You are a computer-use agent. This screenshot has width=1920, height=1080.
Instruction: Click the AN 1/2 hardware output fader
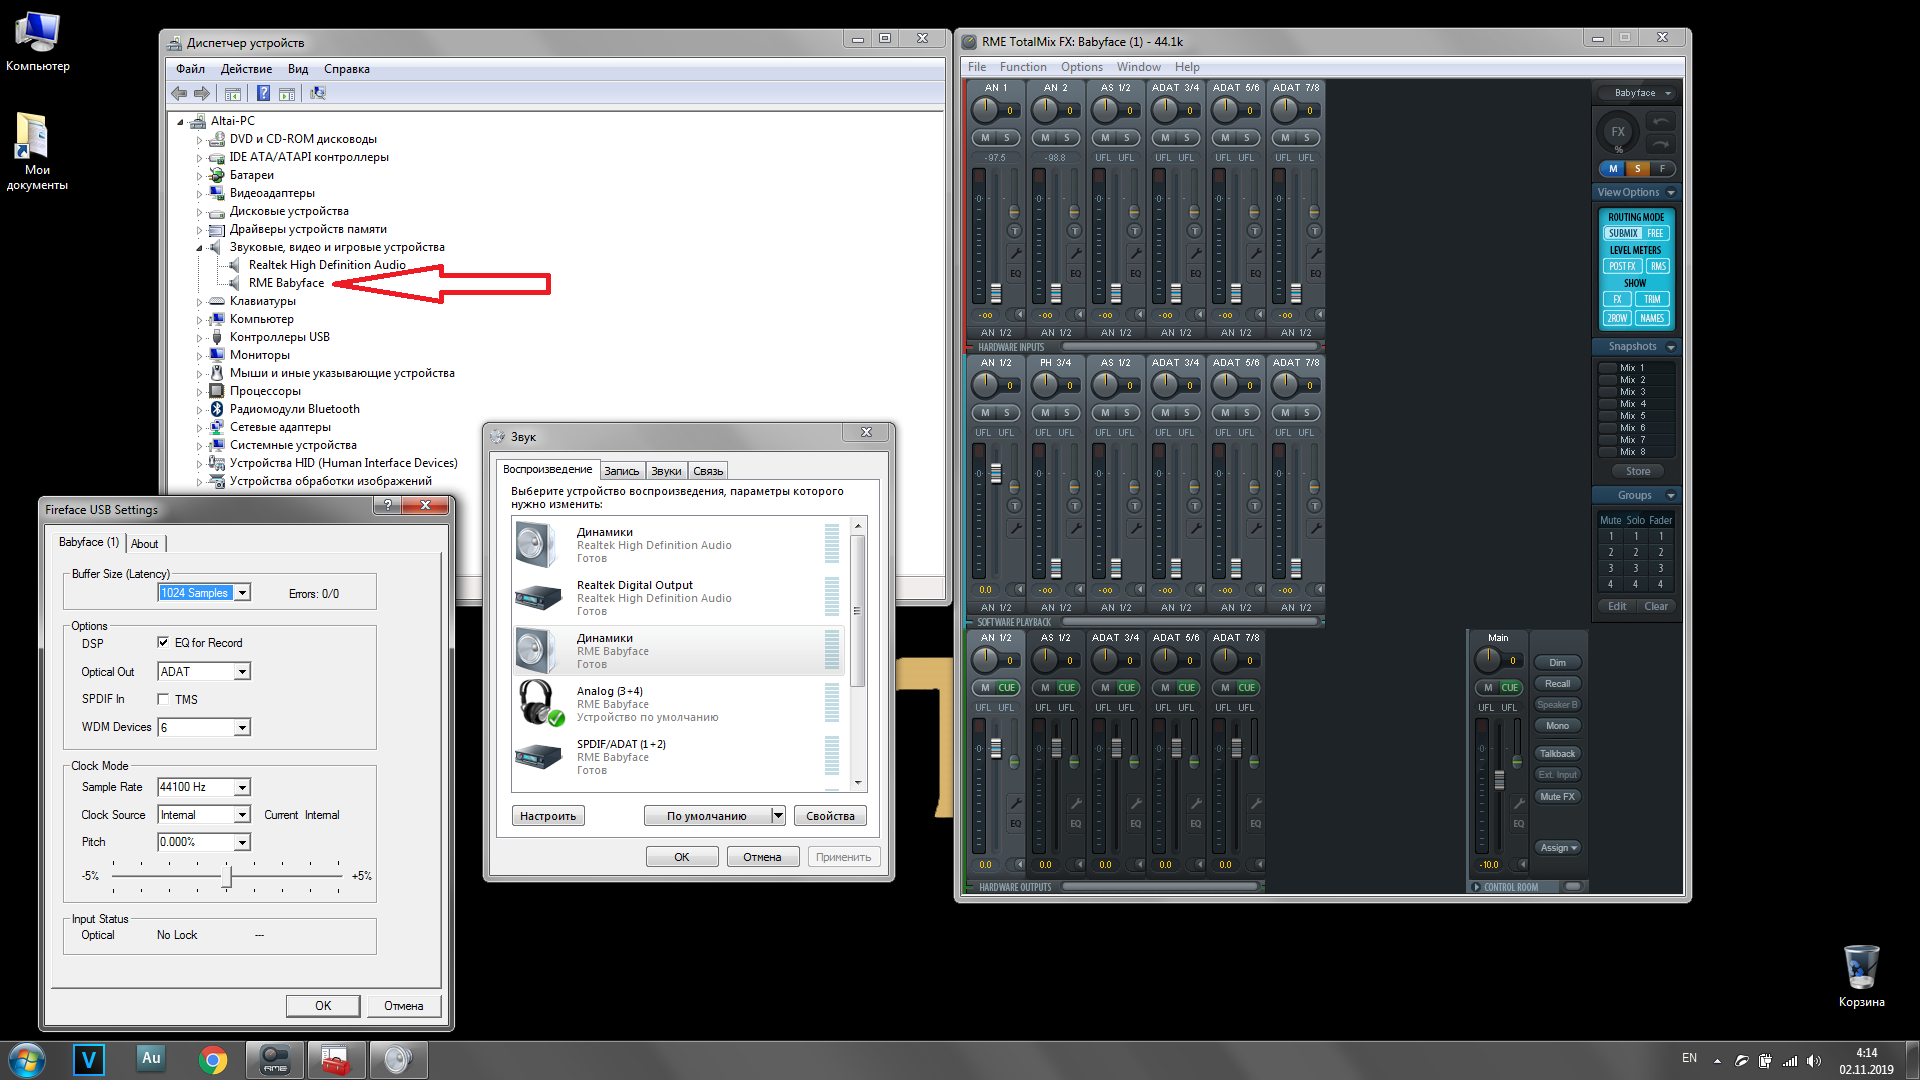[x=995, y=748]
